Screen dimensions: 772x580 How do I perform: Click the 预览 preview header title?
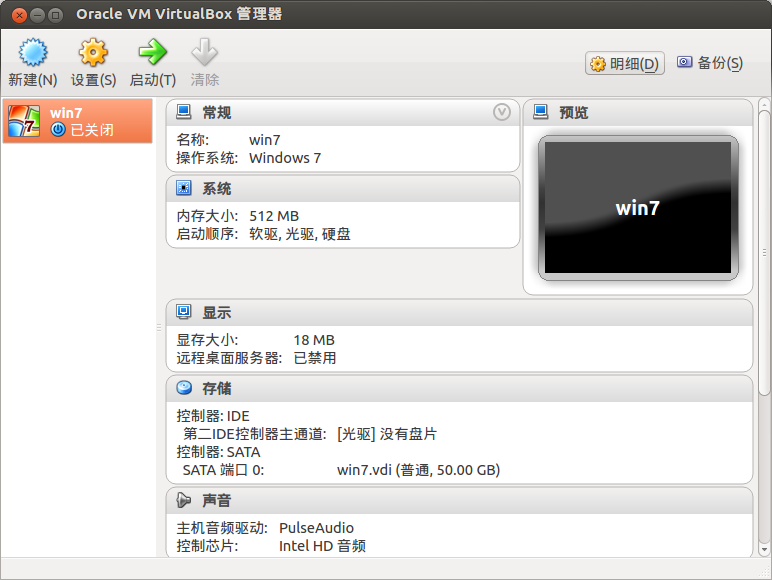574,113
